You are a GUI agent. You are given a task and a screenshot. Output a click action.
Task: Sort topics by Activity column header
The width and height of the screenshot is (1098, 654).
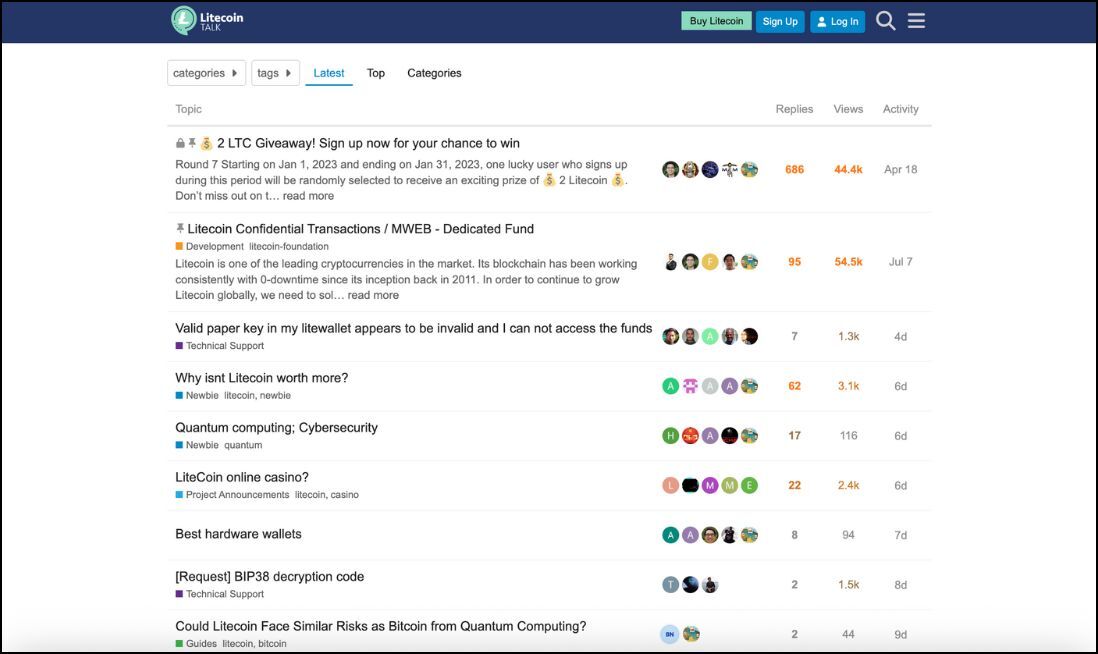click(x=901, y=109)
